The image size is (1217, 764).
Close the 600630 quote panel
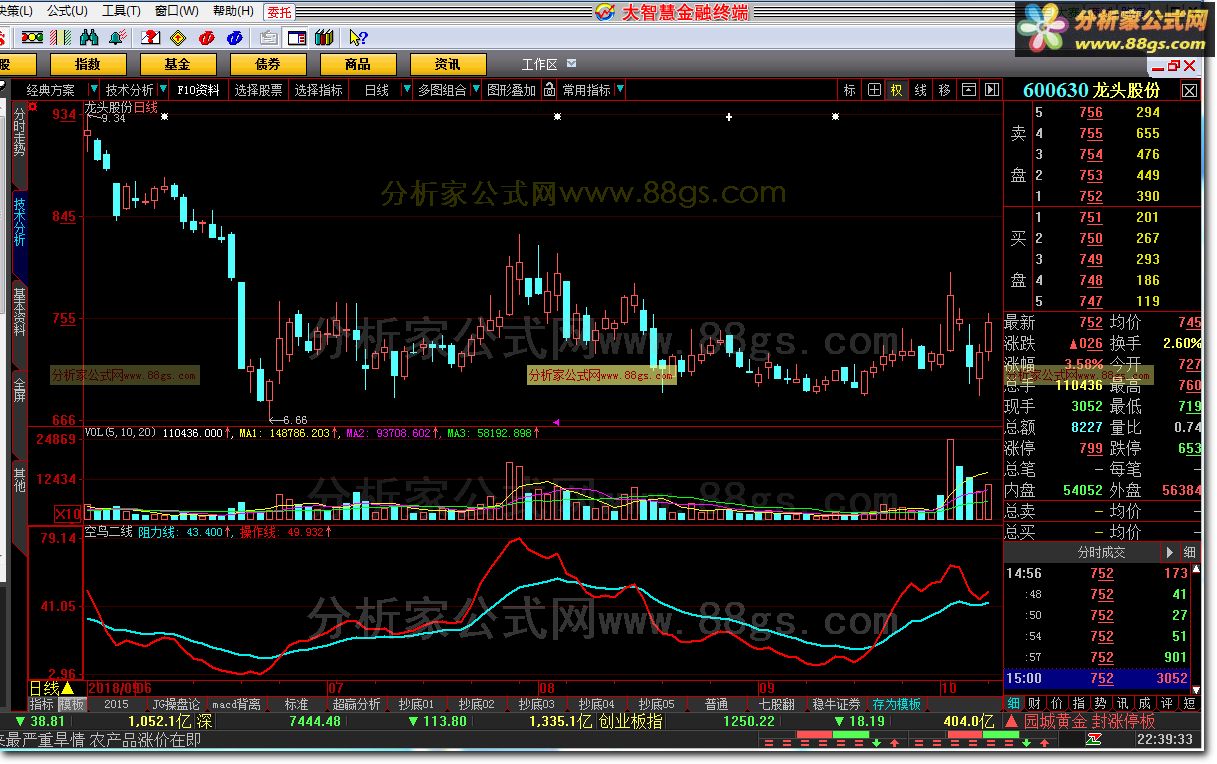click(1190, 90)
